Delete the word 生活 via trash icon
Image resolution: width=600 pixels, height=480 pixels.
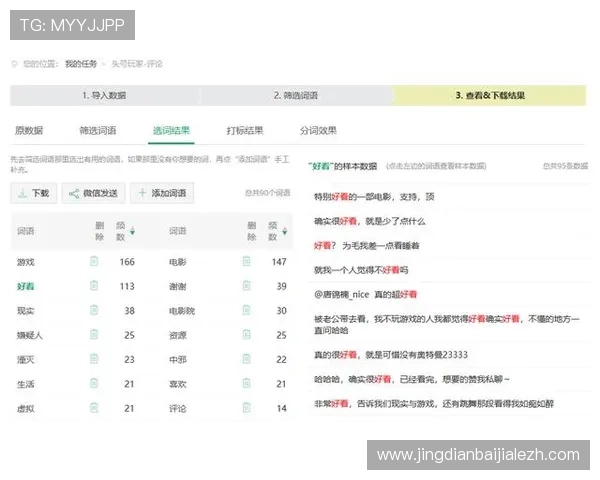pos(94,384)
